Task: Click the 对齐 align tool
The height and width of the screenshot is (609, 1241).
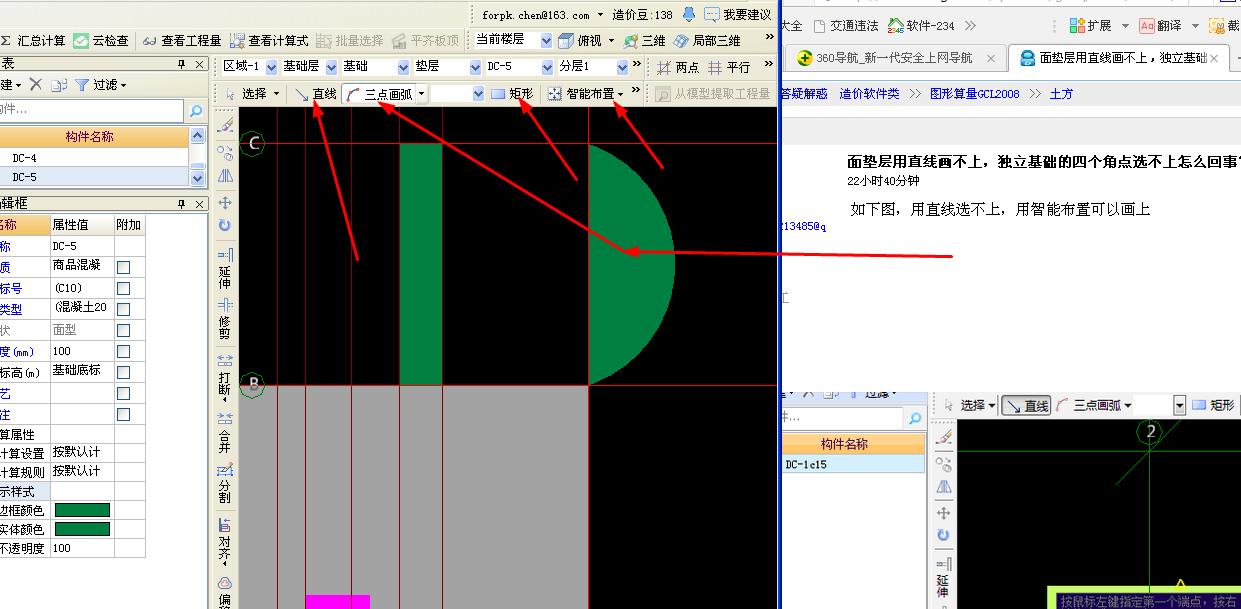Action: [225, 540]
